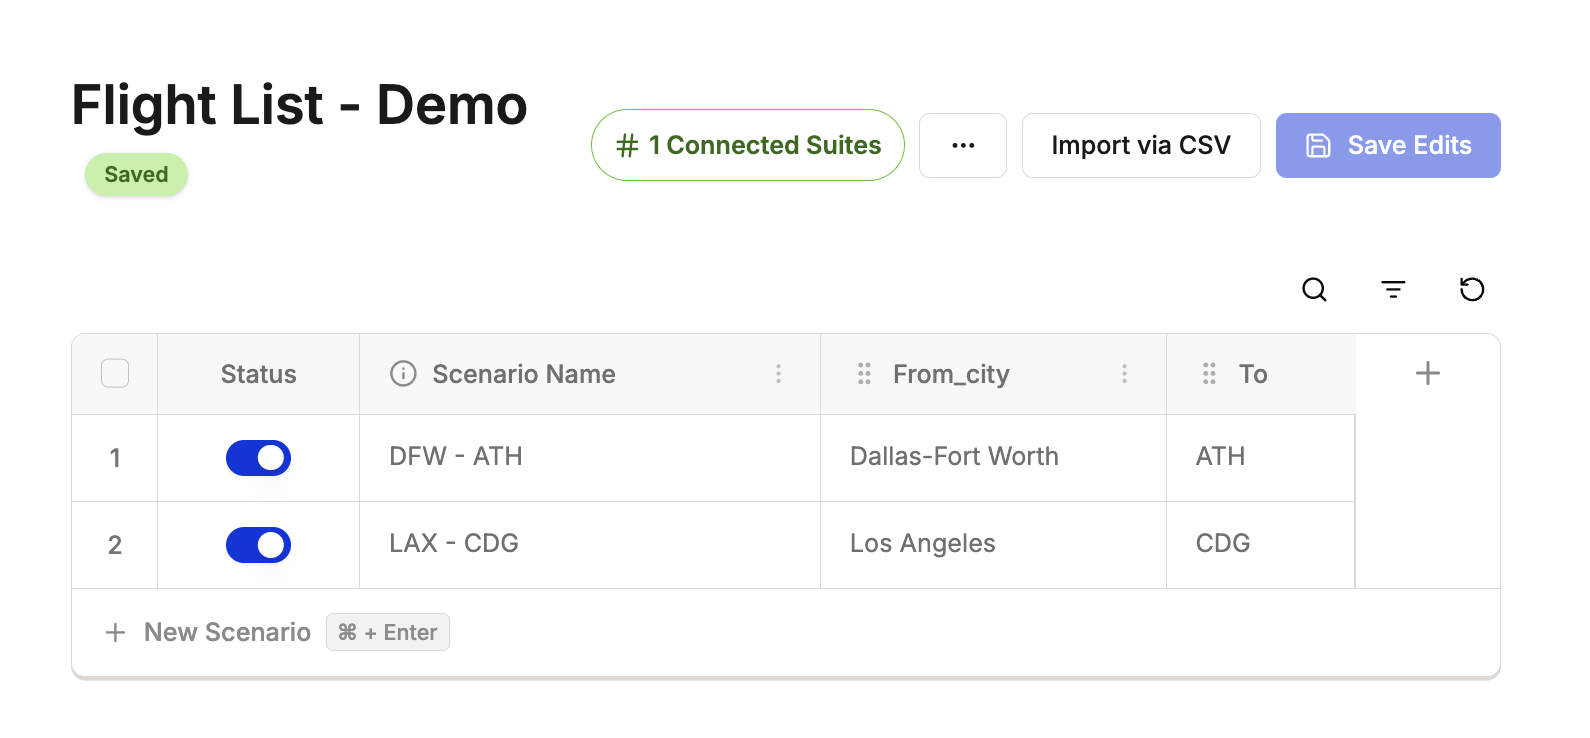Open From_city column options menu

pyautogui.click(x=1124, y=374)
